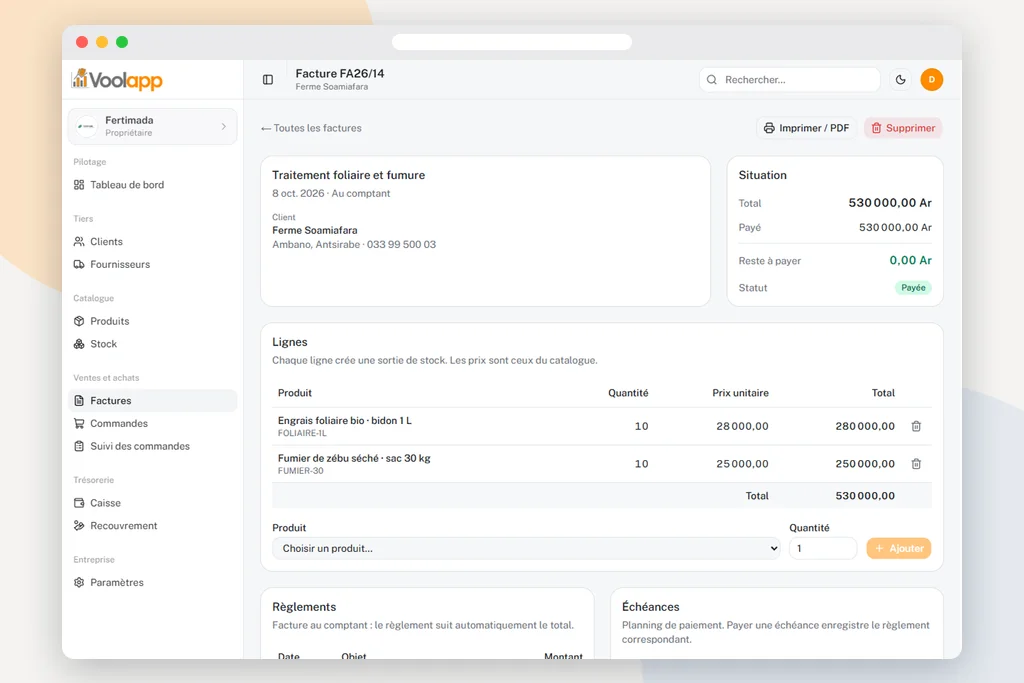Click the FUMIER-30 product code

coord(300,471)
